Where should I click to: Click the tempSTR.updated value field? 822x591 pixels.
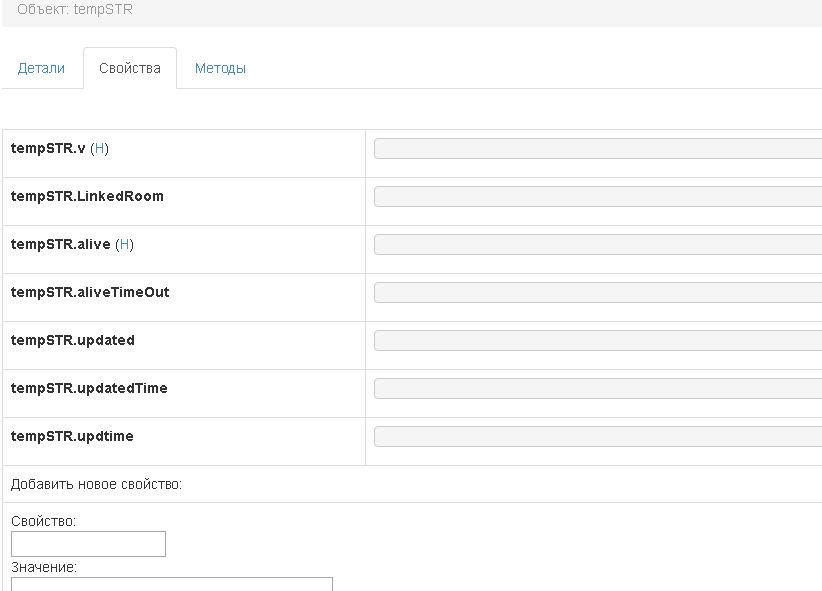point(597,341)
